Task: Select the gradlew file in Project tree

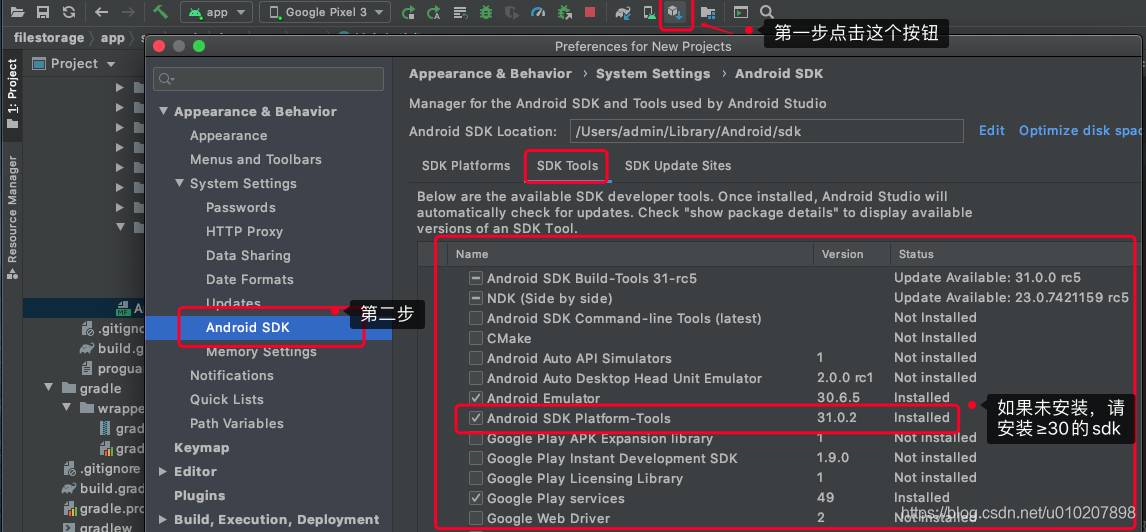Action: click(x=106, y=527)
